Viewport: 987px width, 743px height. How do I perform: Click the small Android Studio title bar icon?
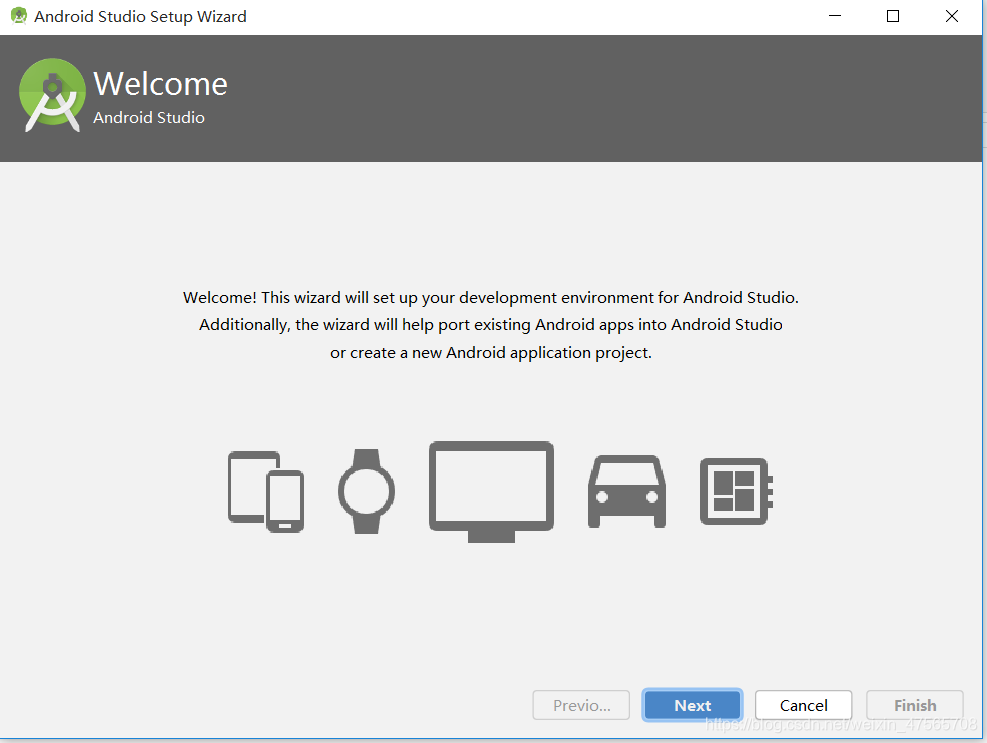pyautogui.click(x=19, y=16)
